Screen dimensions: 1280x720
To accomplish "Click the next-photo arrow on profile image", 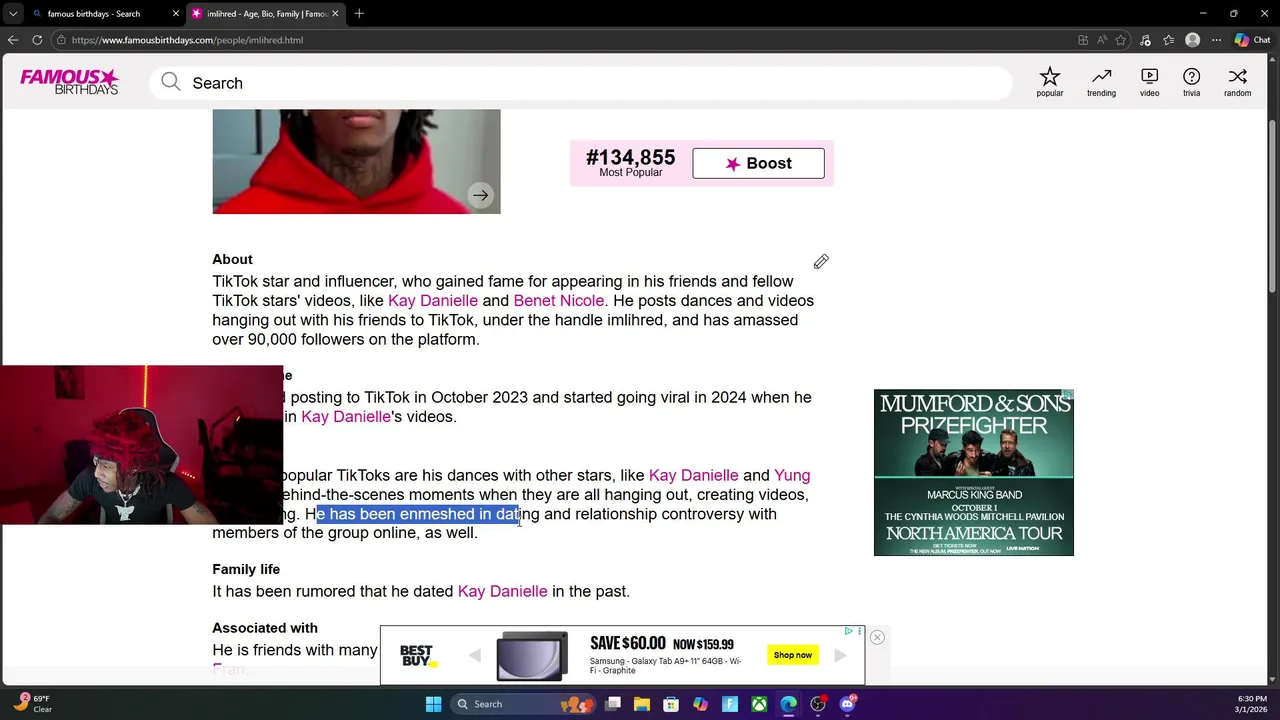I will [481, 196].
